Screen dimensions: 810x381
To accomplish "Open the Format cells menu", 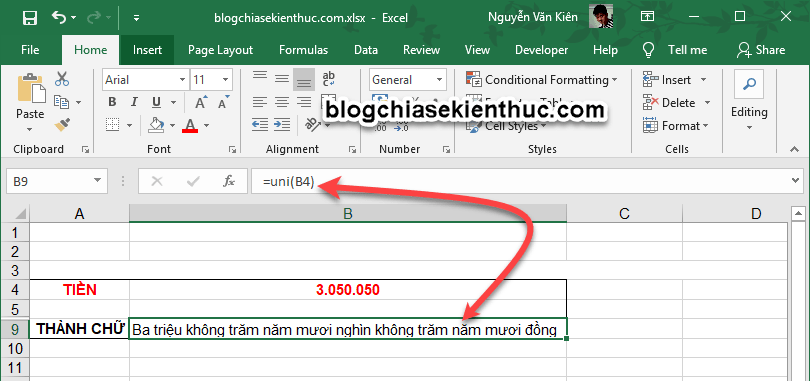I will point(676,125).
